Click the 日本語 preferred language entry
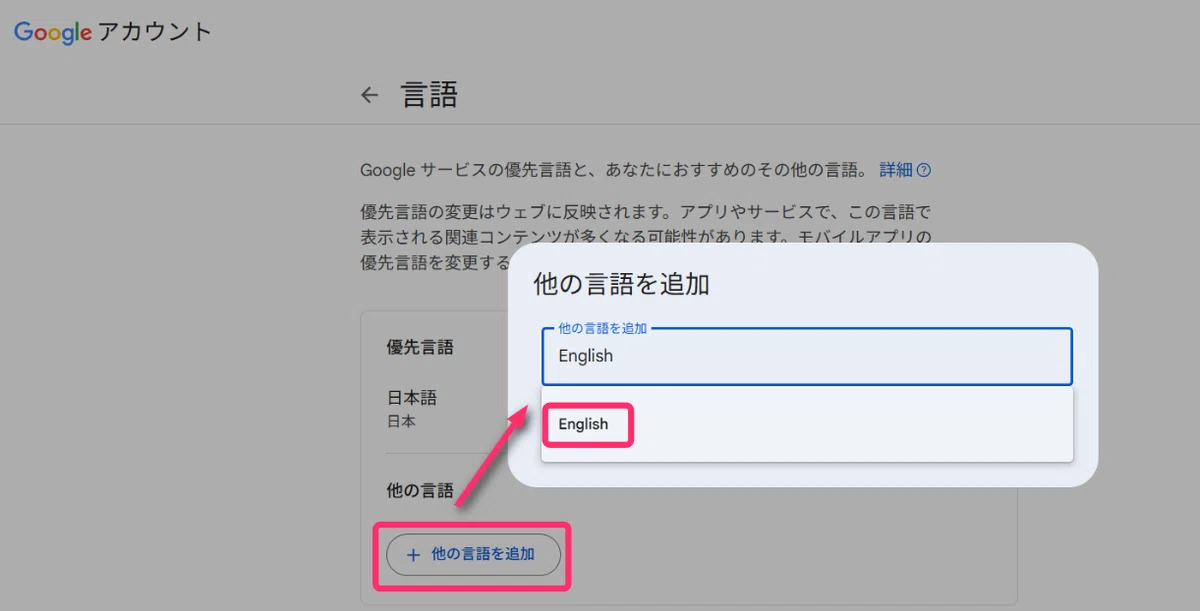 412,408
